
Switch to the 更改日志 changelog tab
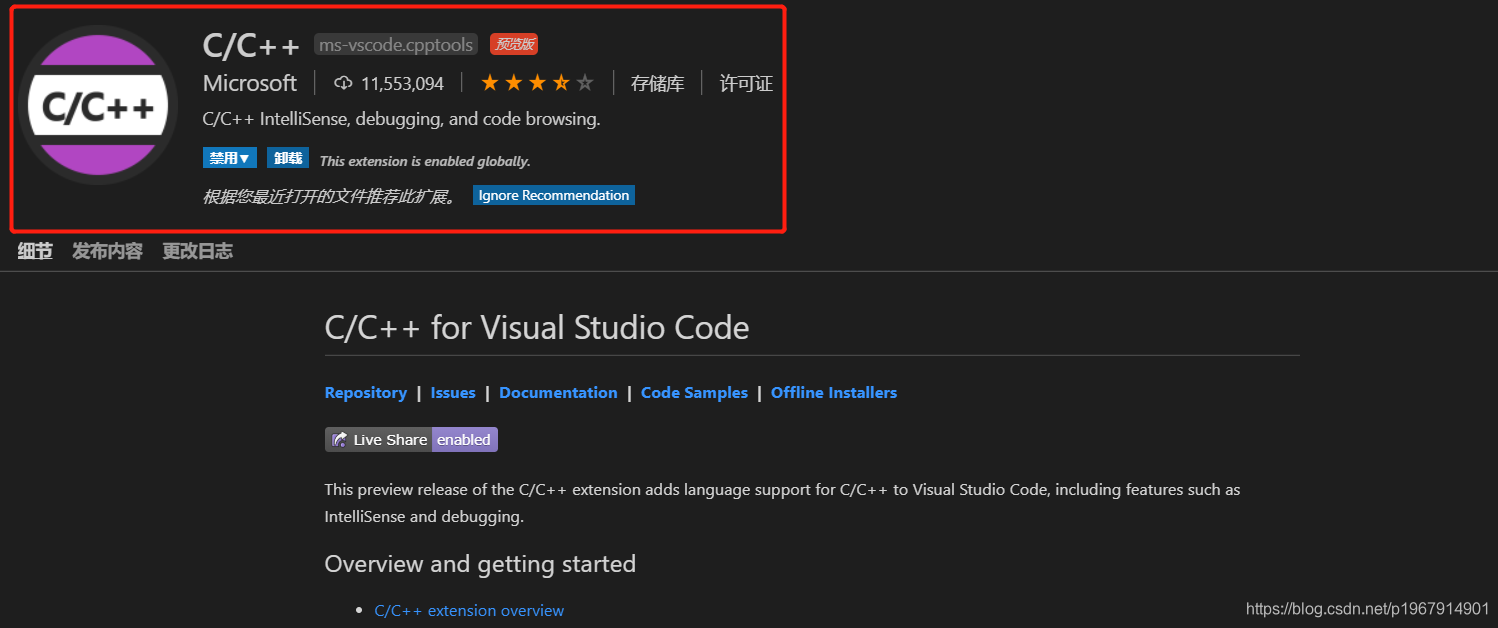pos(198,251)
